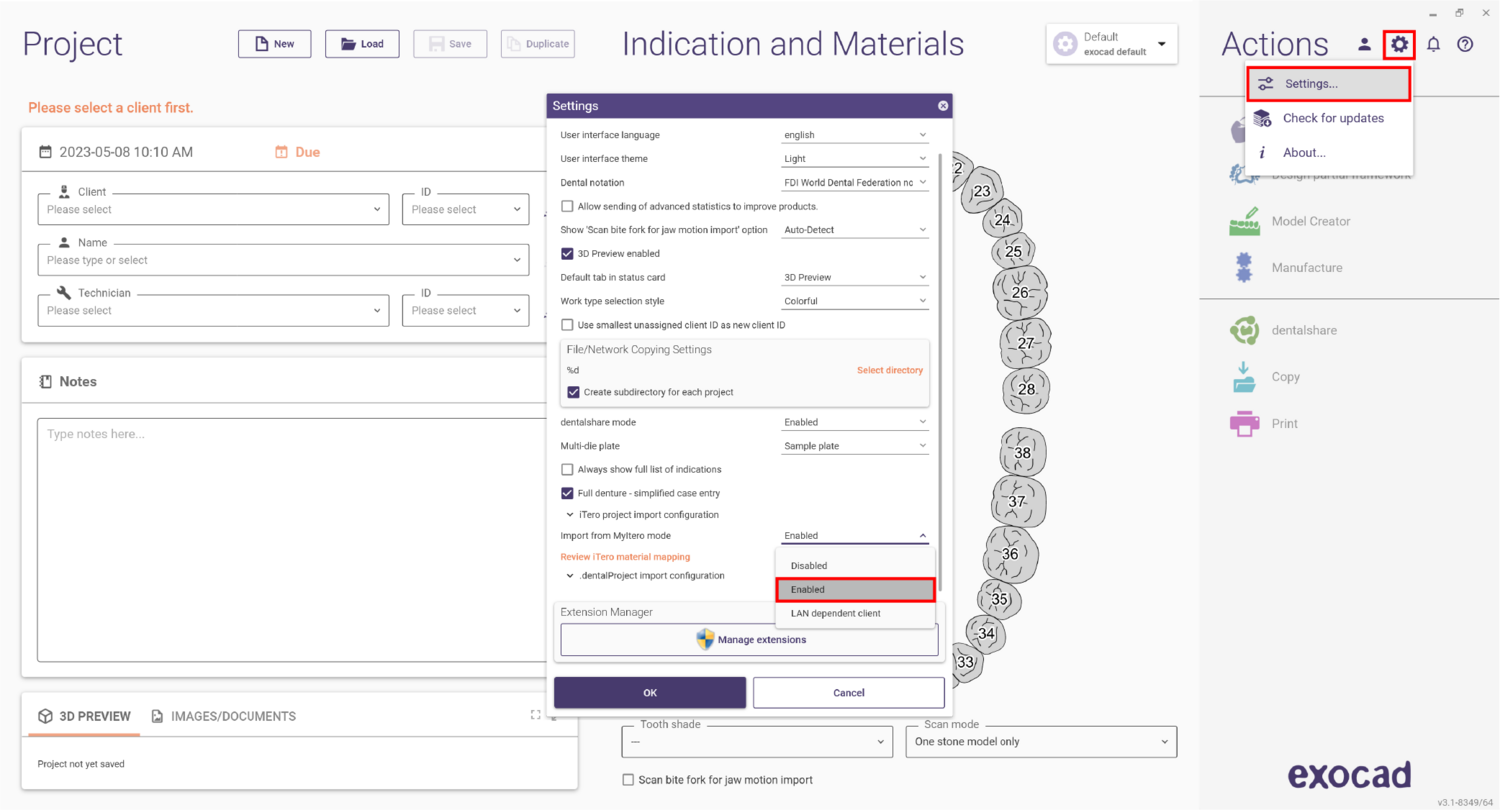Close the Settings dialog with X
The width and height of the screenshot is (1500, 810).
click(x=942, y=105)
